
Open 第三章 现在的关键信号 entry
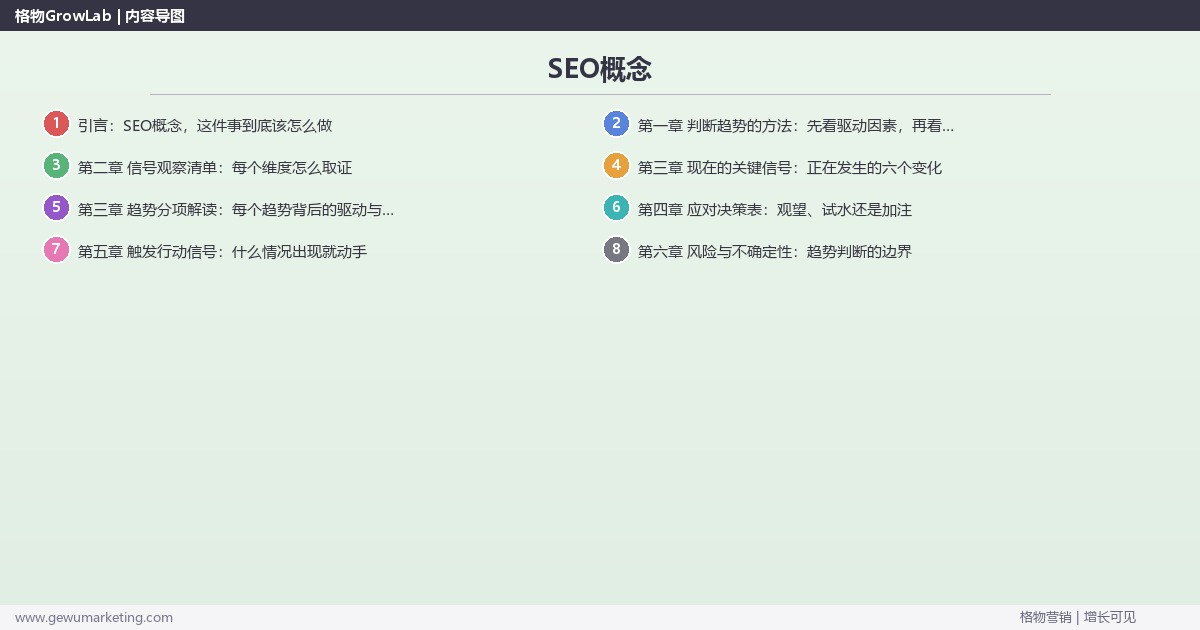[x=790, y=168]
